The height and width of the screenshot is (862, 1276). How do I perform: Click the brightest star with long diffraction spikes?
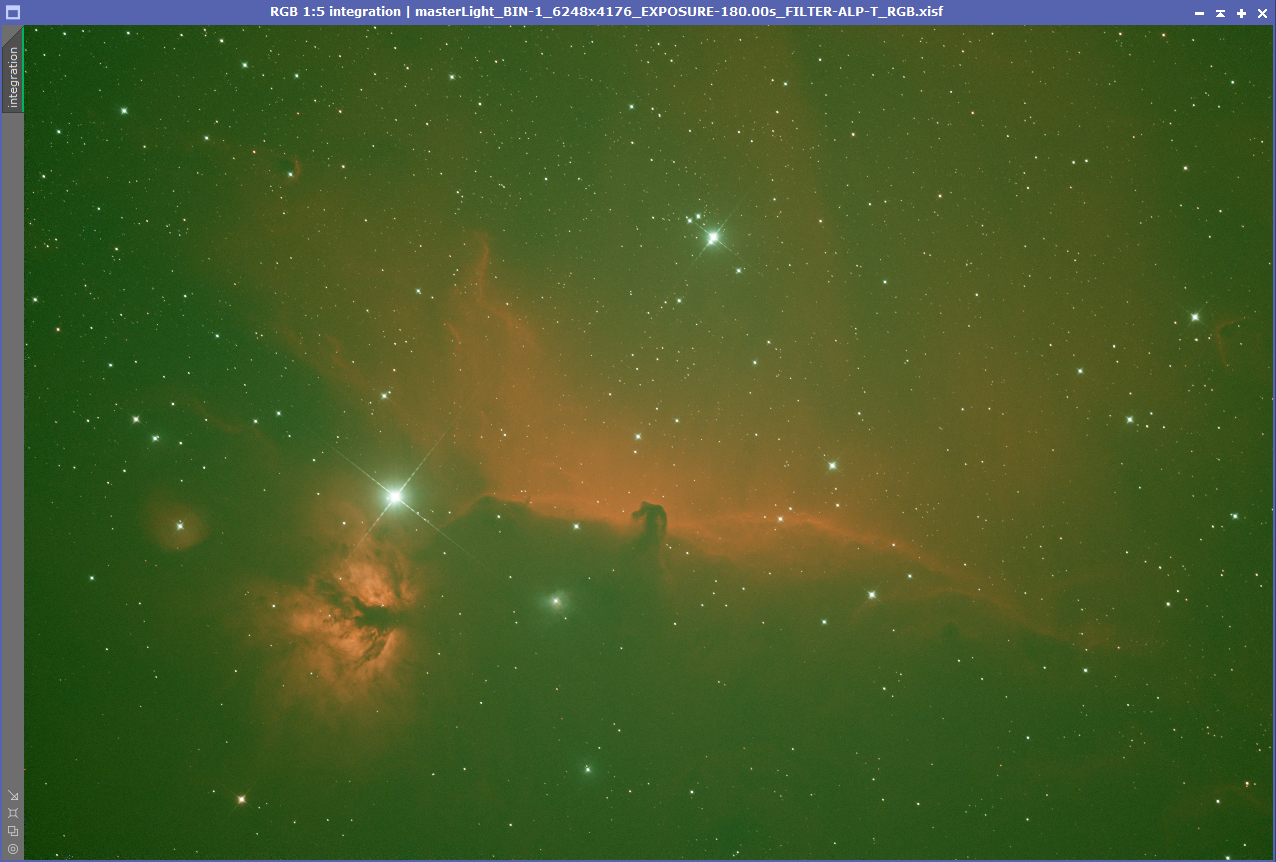(395, 496)
